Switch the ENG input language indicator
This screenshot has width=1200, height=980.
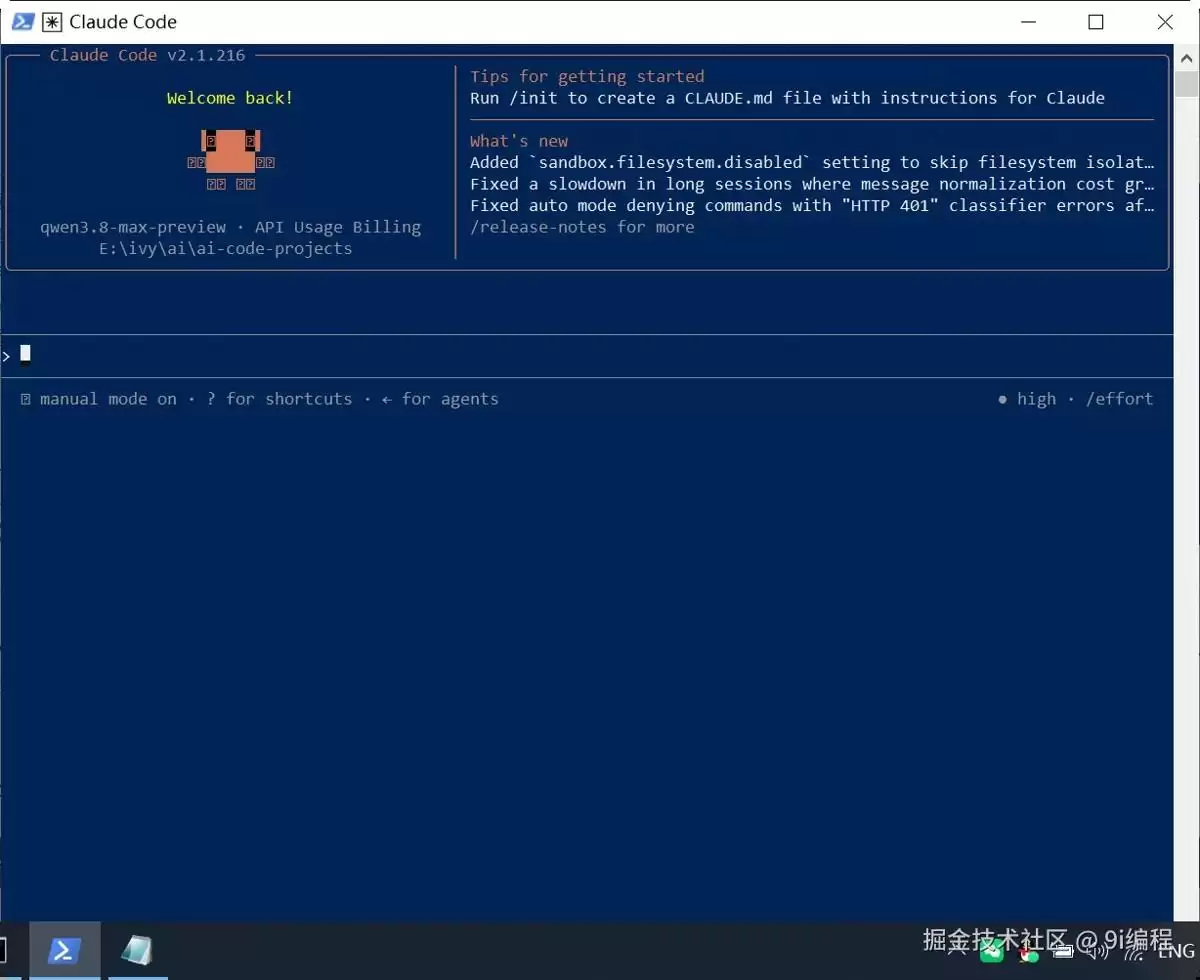click(x=1175, y=952)
